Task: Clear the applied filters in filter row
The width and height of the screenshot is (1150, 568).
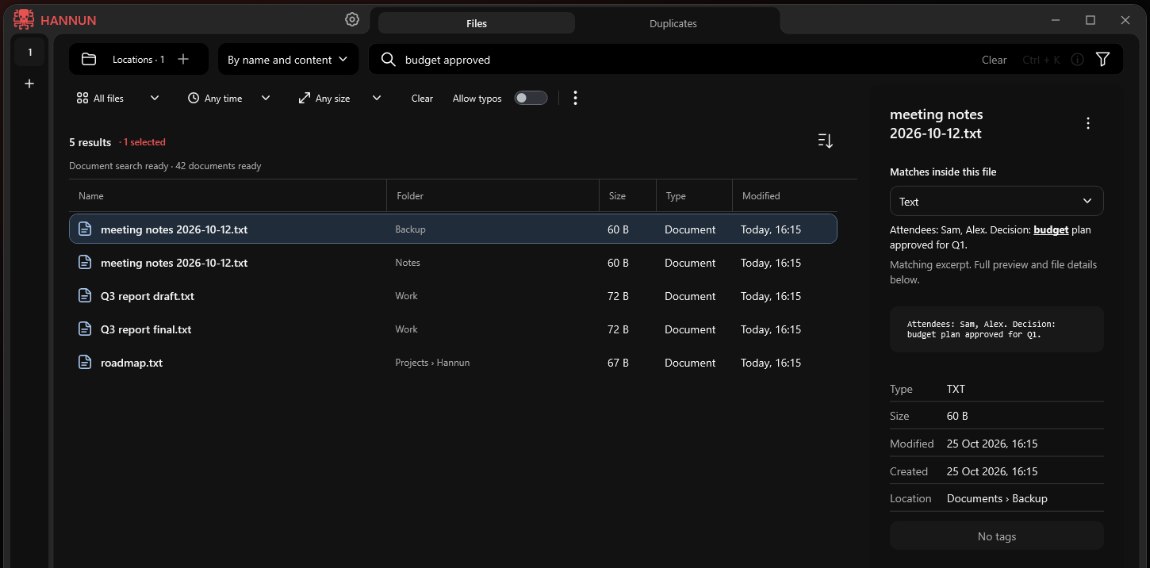Action: [x=422, y=98]
